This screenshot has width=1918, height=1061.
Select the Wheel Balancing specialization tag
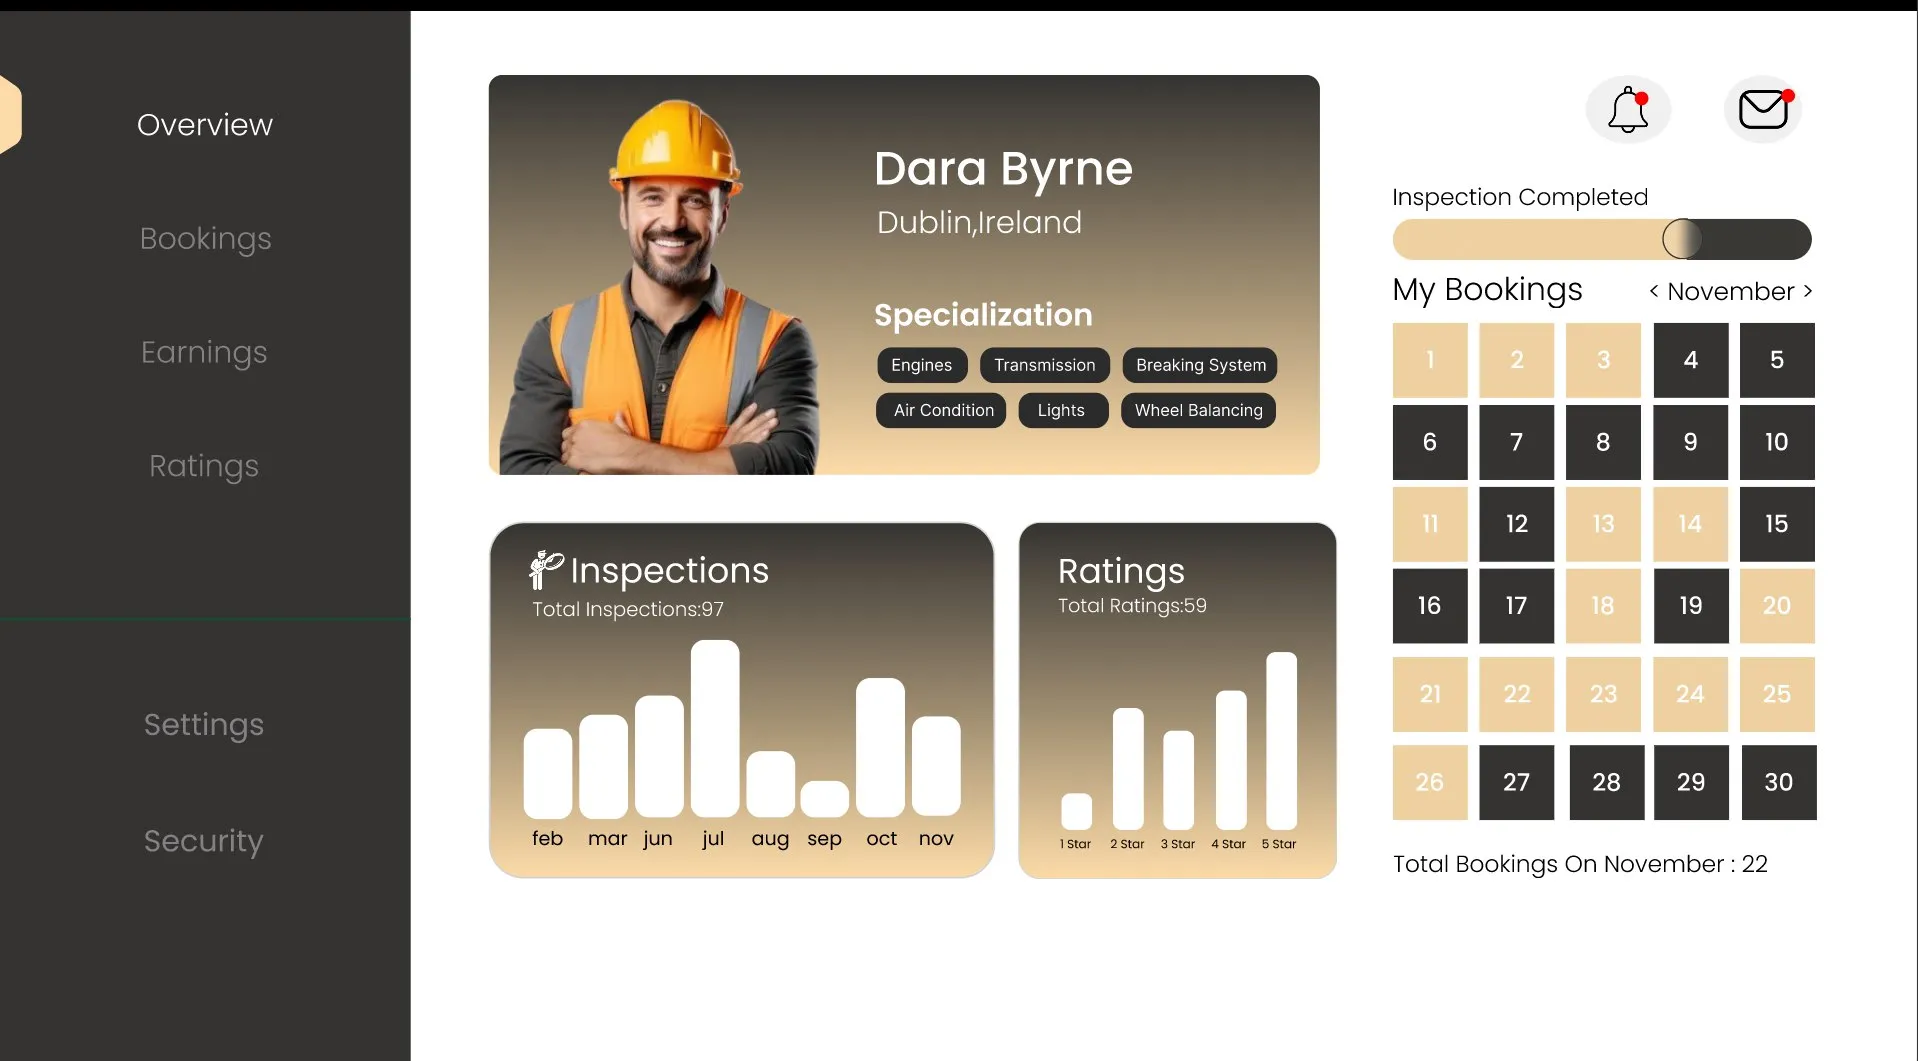pos(1198,410)
